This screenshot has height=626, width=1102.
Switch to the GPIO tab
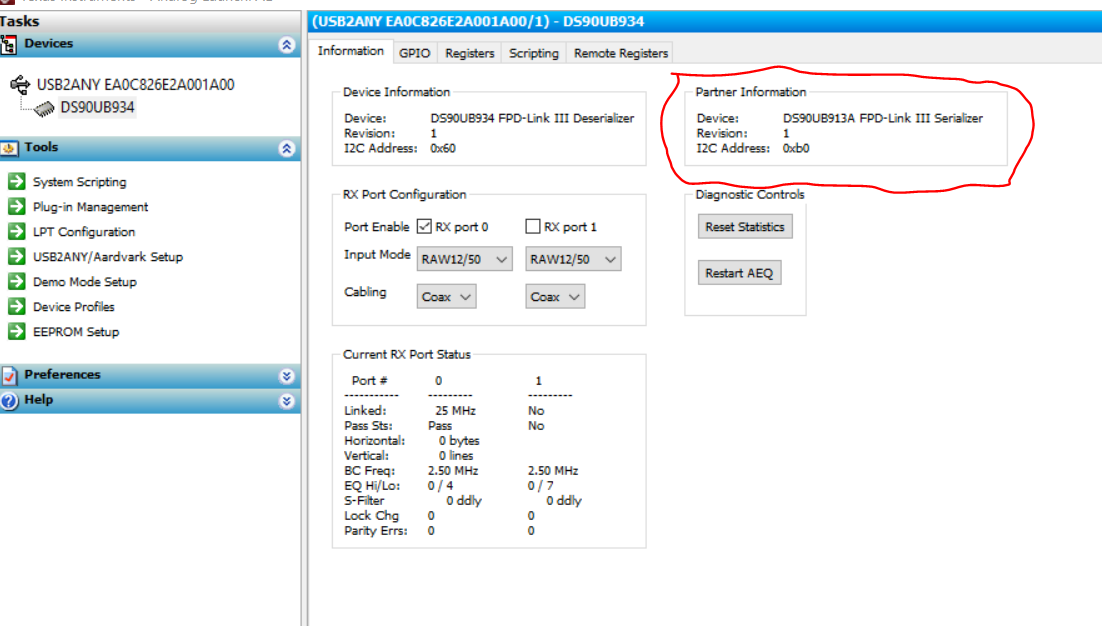[415, 53]
